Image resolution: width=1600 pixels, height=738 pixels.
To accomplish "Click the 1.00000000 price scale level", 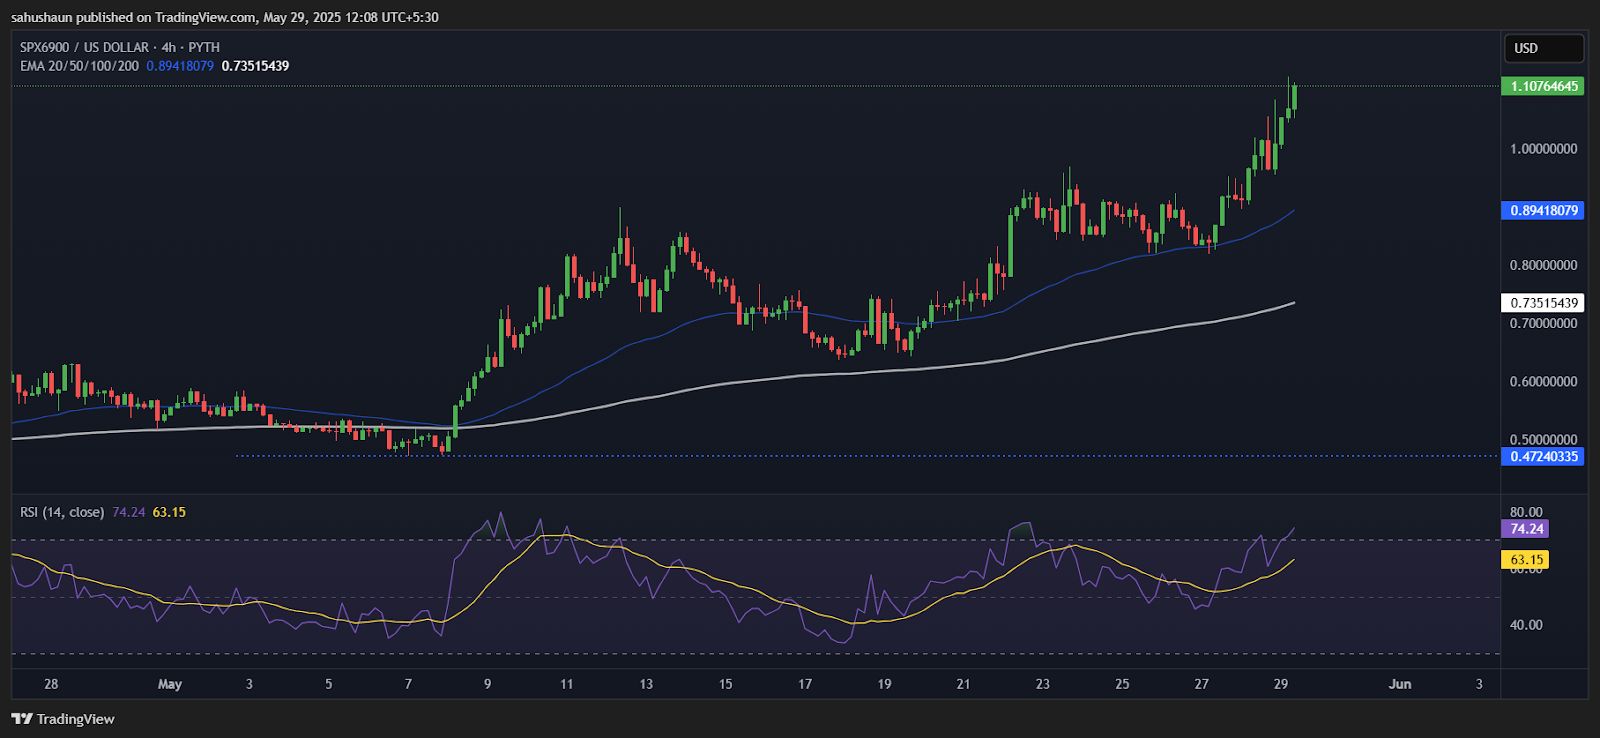I will click(1543, 149).
